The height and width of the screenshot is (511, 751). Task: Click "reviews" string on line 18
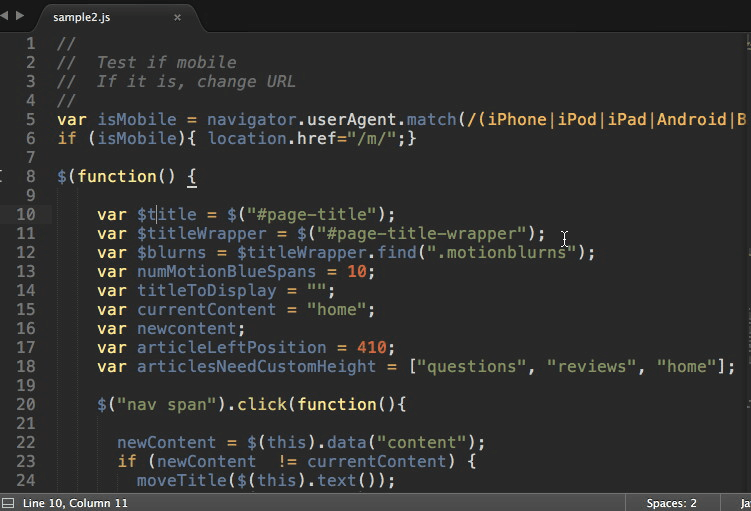click(592, 366)
